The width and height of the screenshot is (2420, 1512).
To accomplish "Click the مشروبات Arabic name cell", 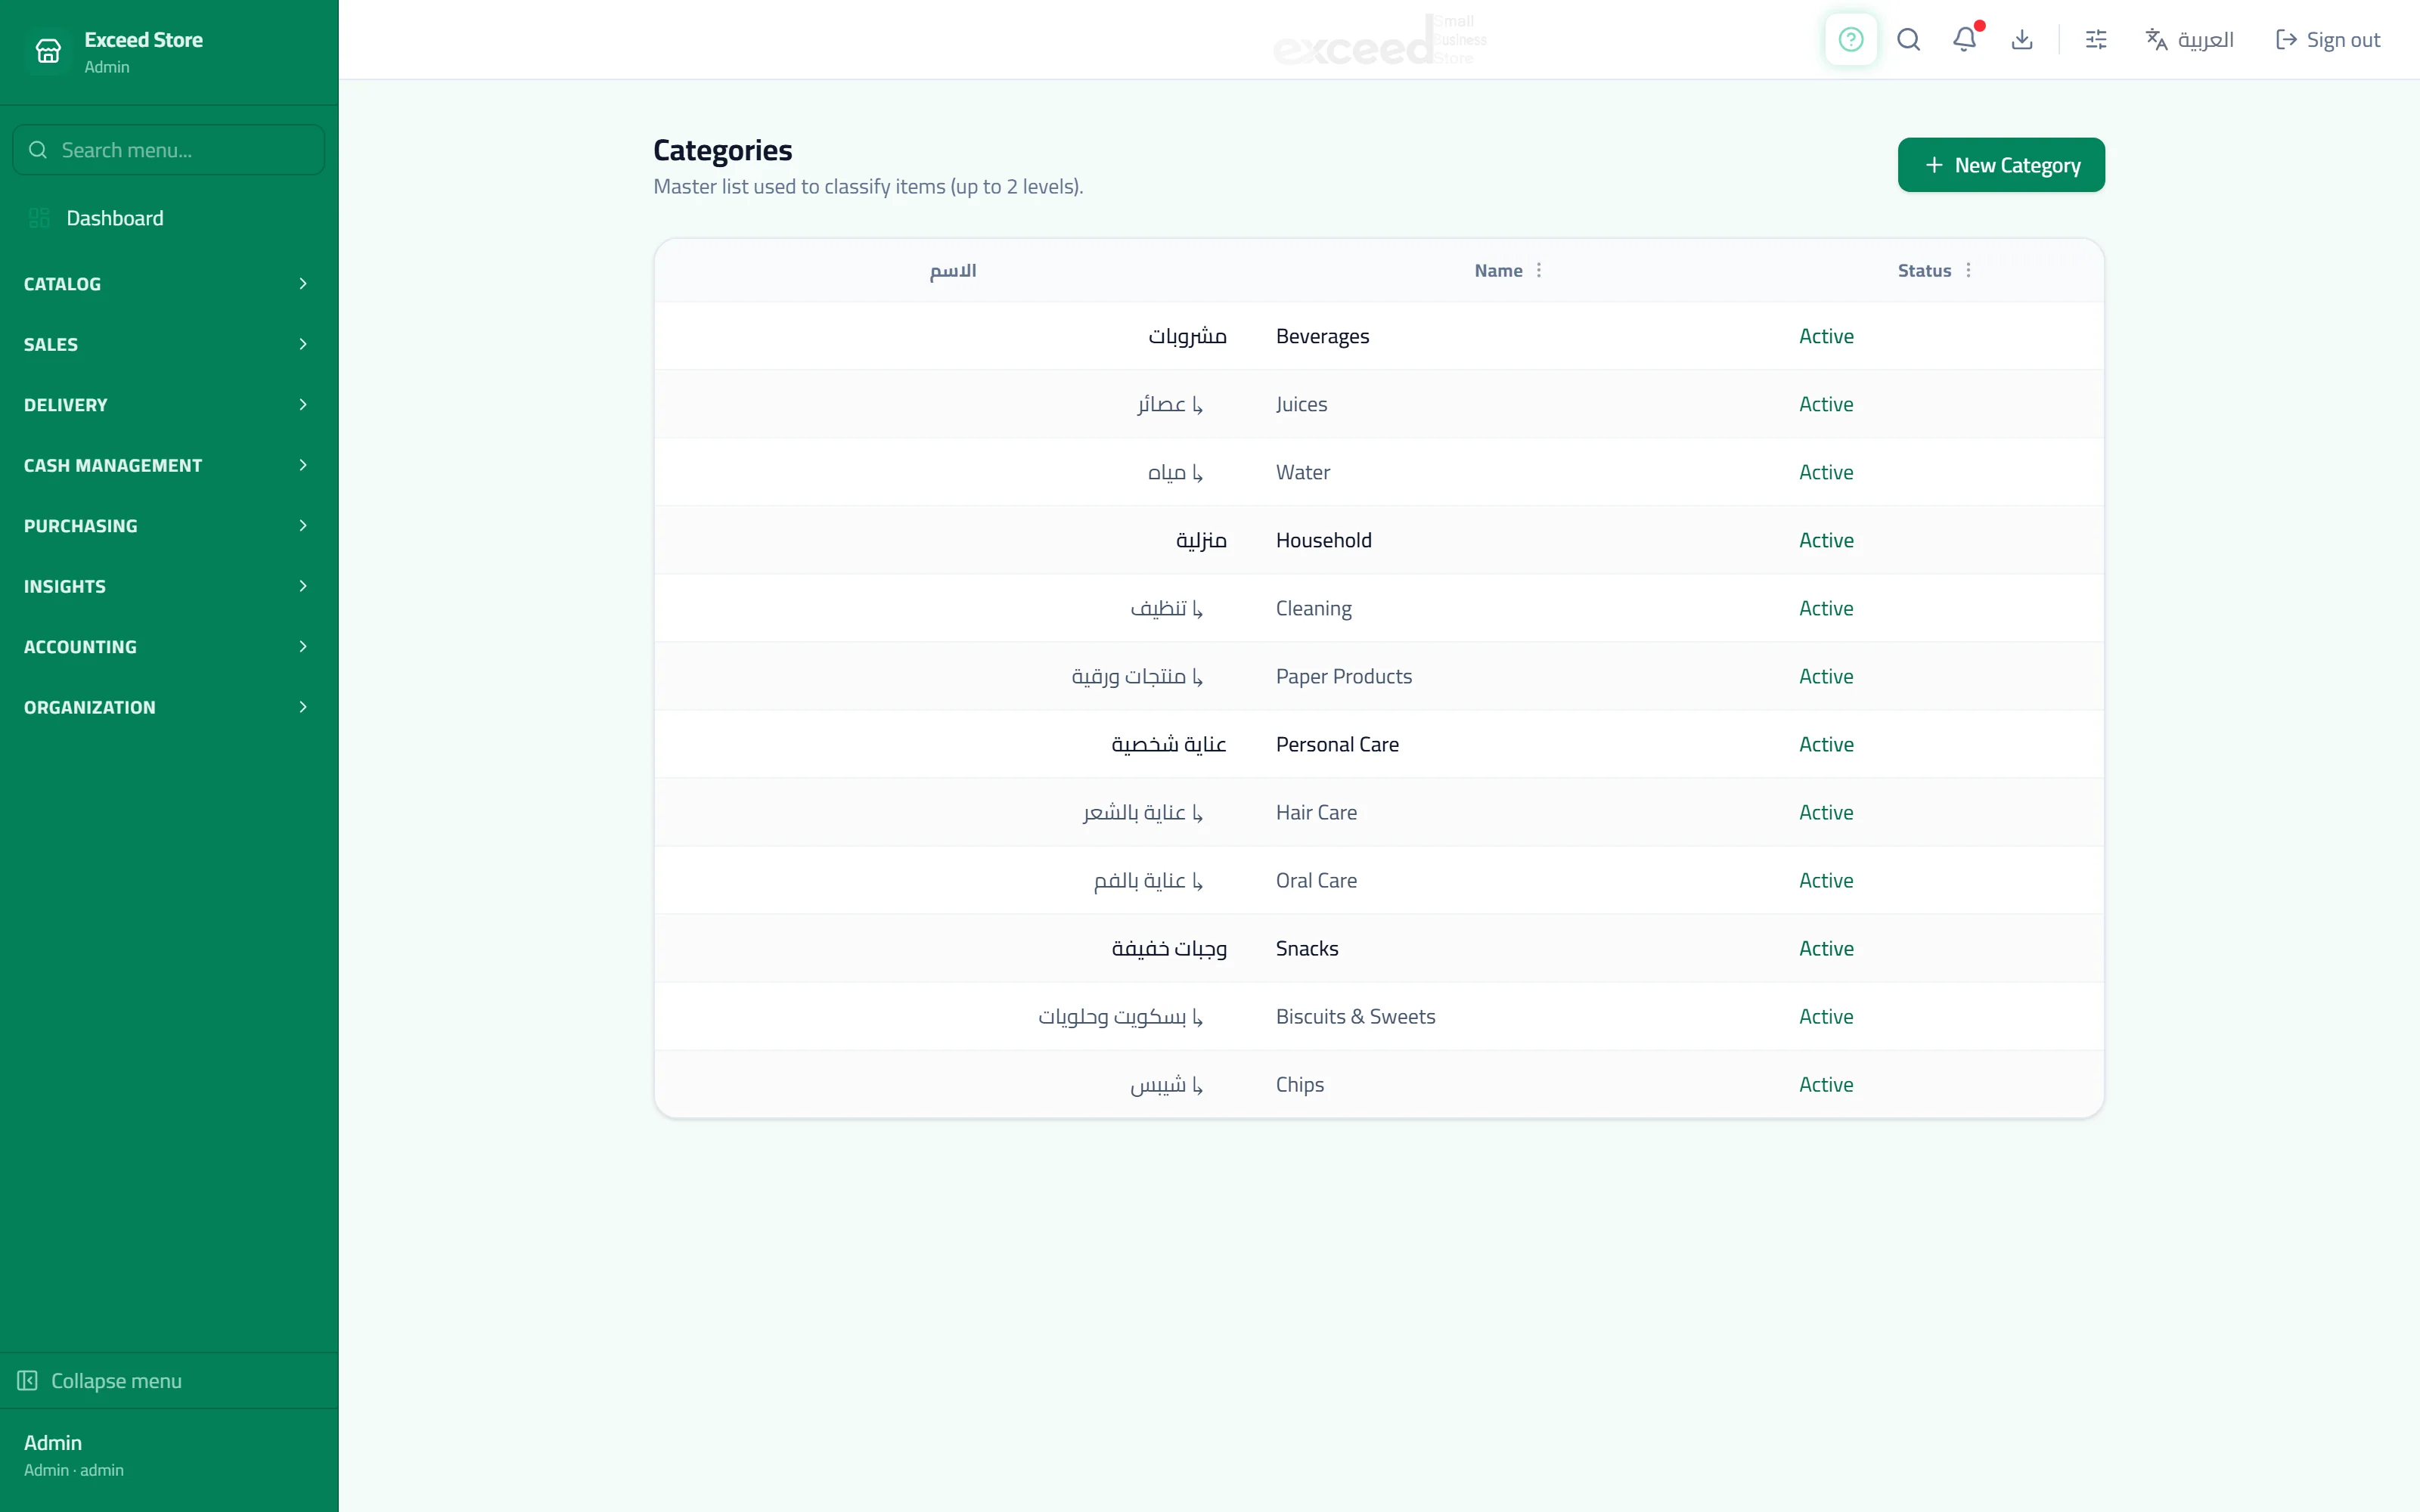I will point(1187,336).
